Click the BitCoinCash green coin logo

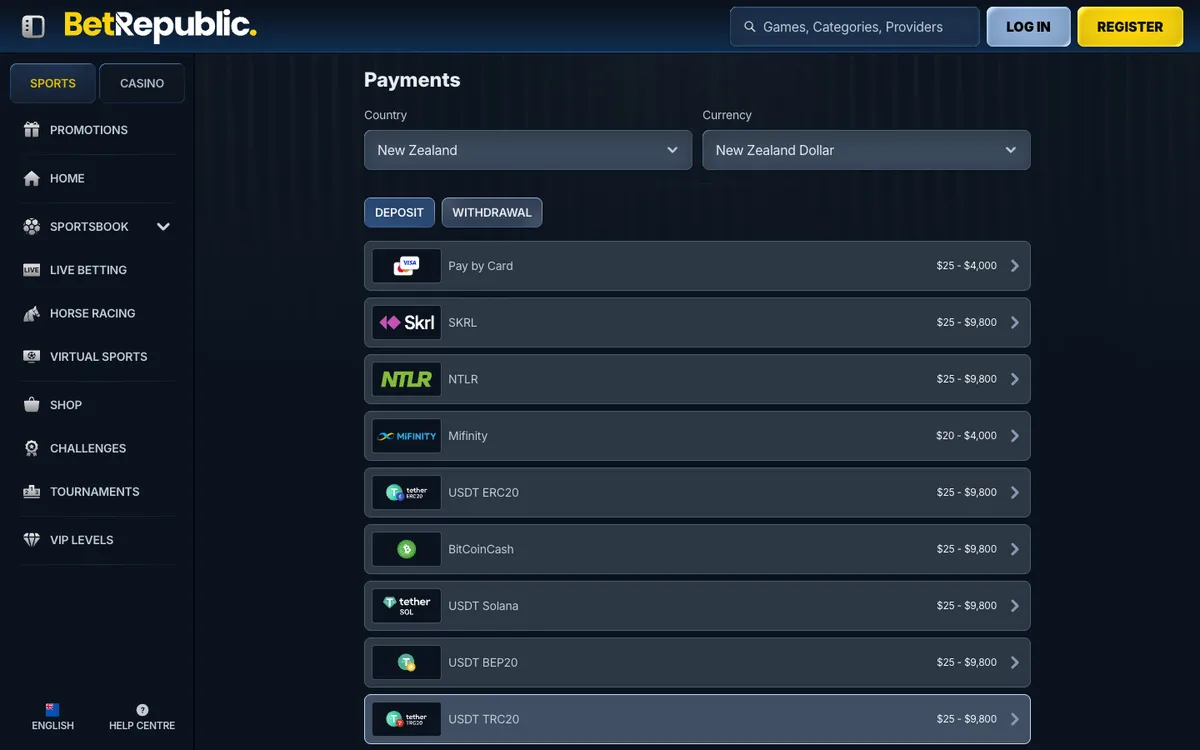pyautogui.click(x=407, y=549)
